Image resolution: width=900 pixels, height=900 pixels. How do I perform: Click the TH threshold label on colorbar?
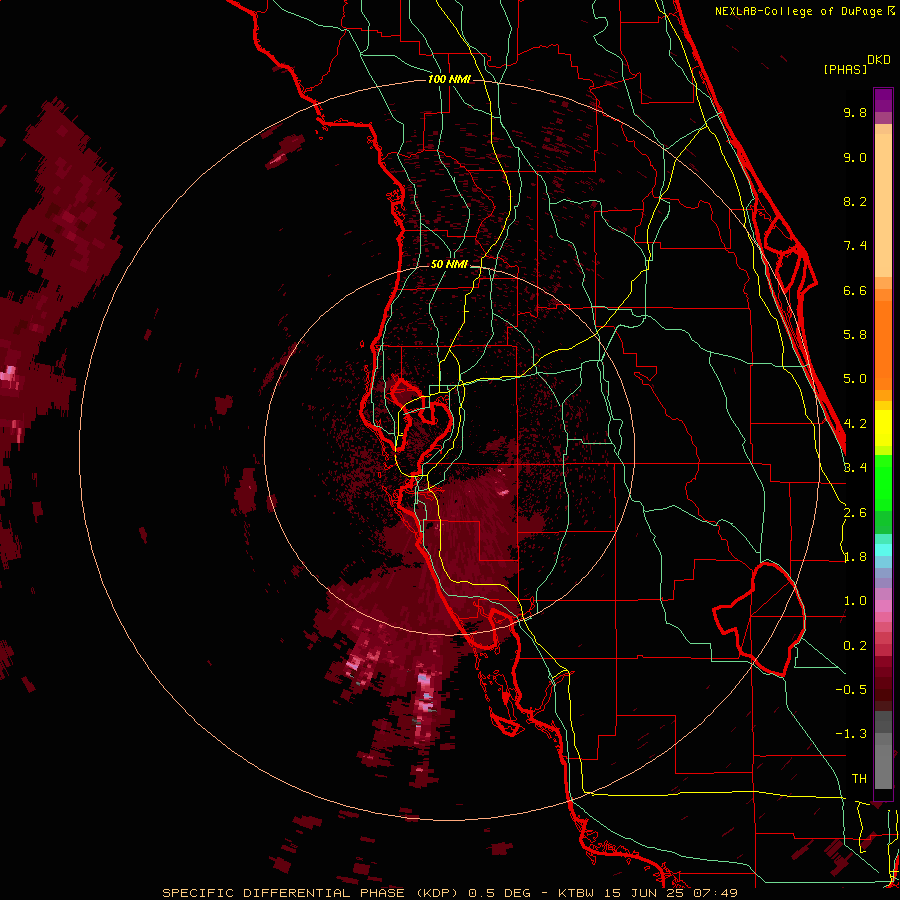(859, 779)
